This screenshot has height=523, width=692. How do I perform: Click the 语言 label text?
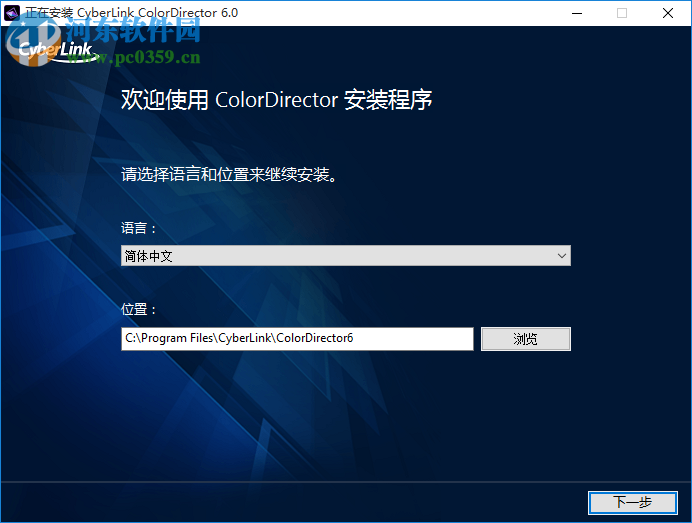(x=138, y=228)
